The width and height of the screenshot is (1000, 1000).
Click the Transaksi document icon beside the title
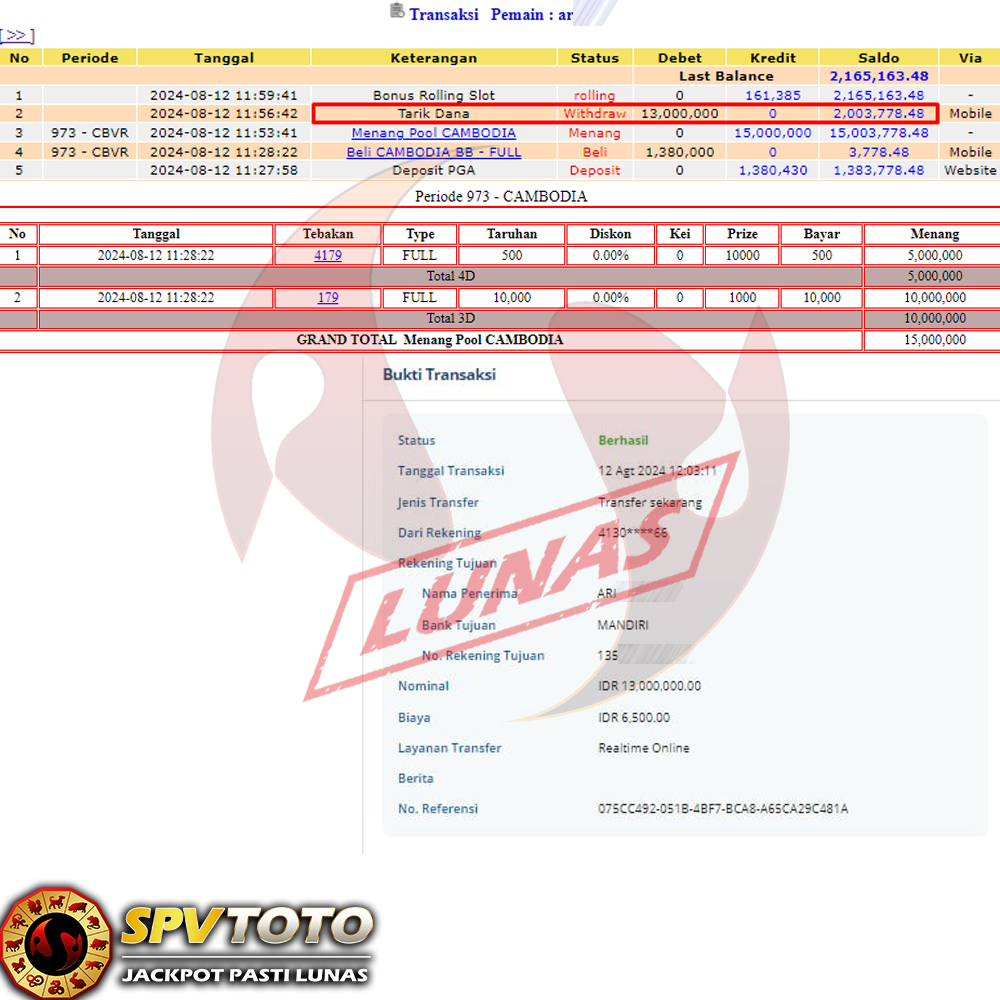[x=397, y=12]
